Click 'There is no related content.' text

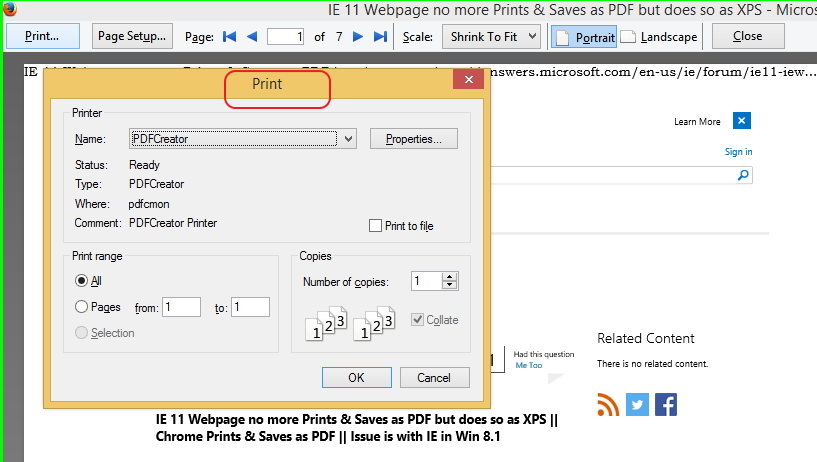click(x=652, y=364)
